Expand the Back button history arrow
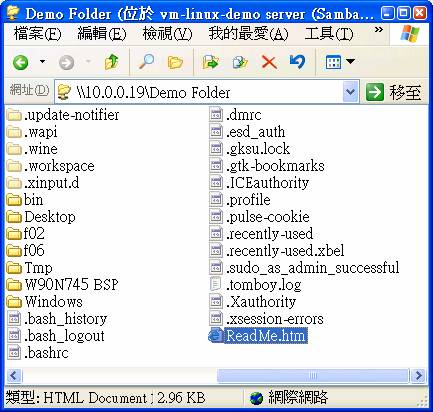 [42, 62]
